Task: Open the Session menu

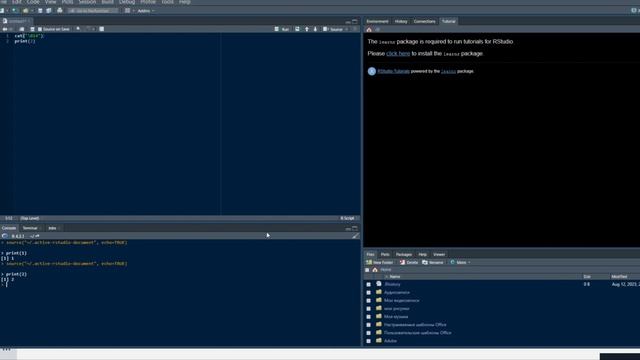Action: [x=87, y=2]
